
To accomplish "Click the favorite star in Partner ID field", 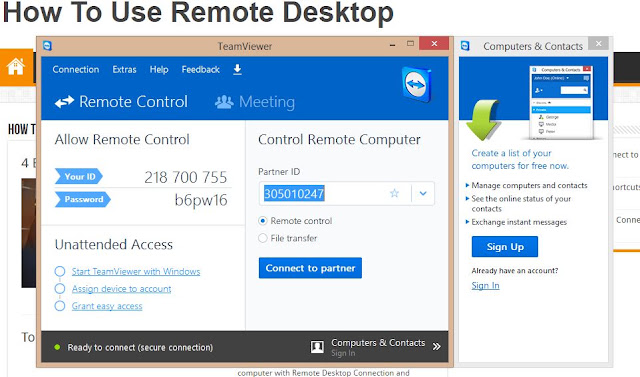I will pos(394,193).
